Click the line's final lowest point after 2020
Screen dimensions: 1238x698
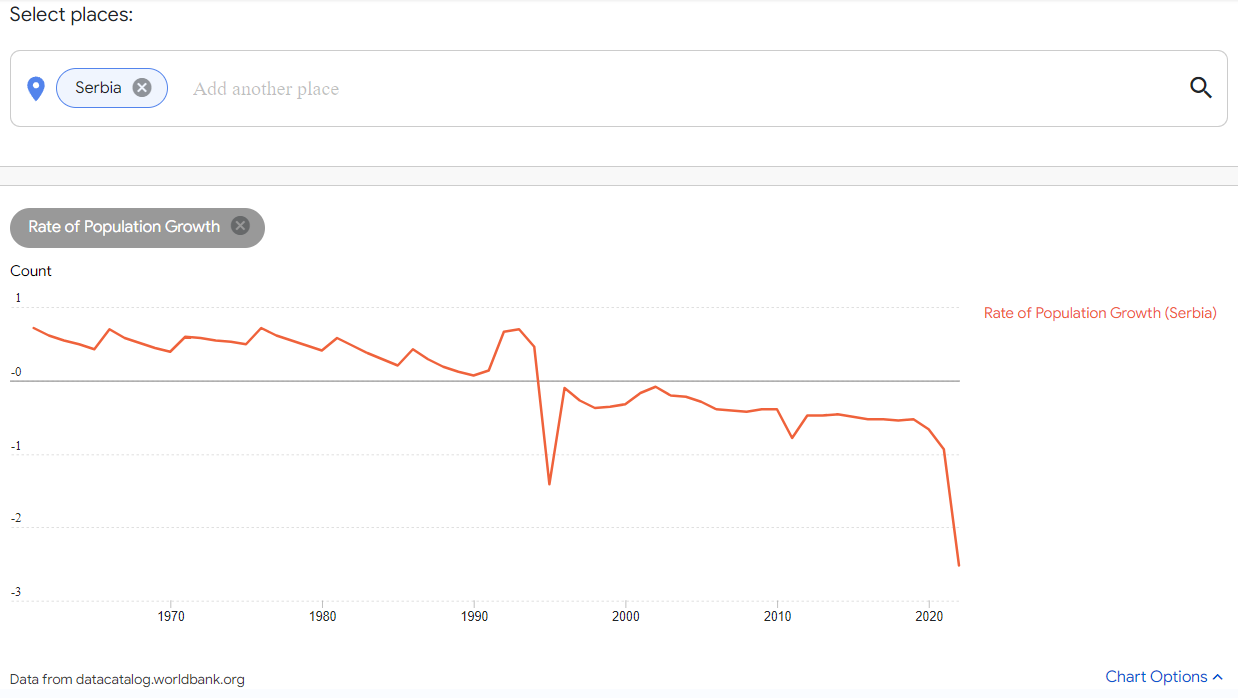pyautogui.click(x=958, y=565)
